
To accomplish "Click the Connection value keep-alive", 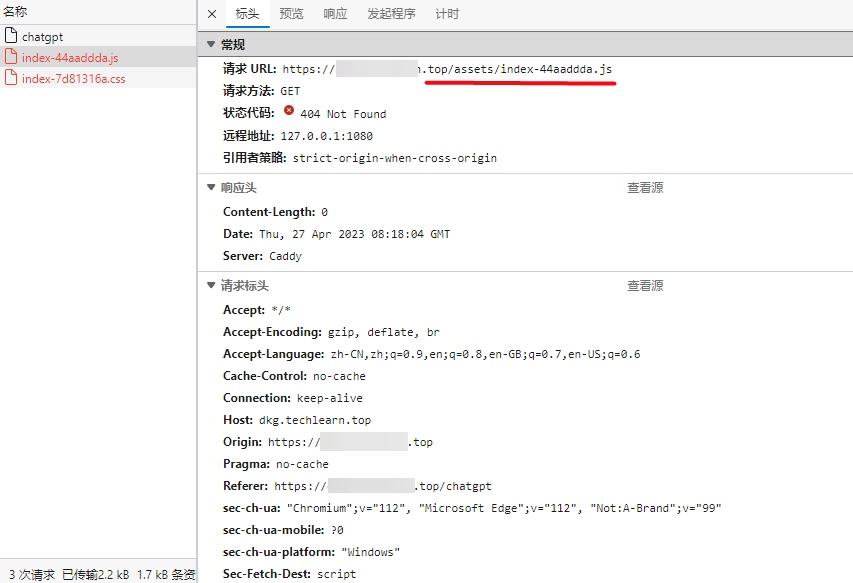I will 330,398.
